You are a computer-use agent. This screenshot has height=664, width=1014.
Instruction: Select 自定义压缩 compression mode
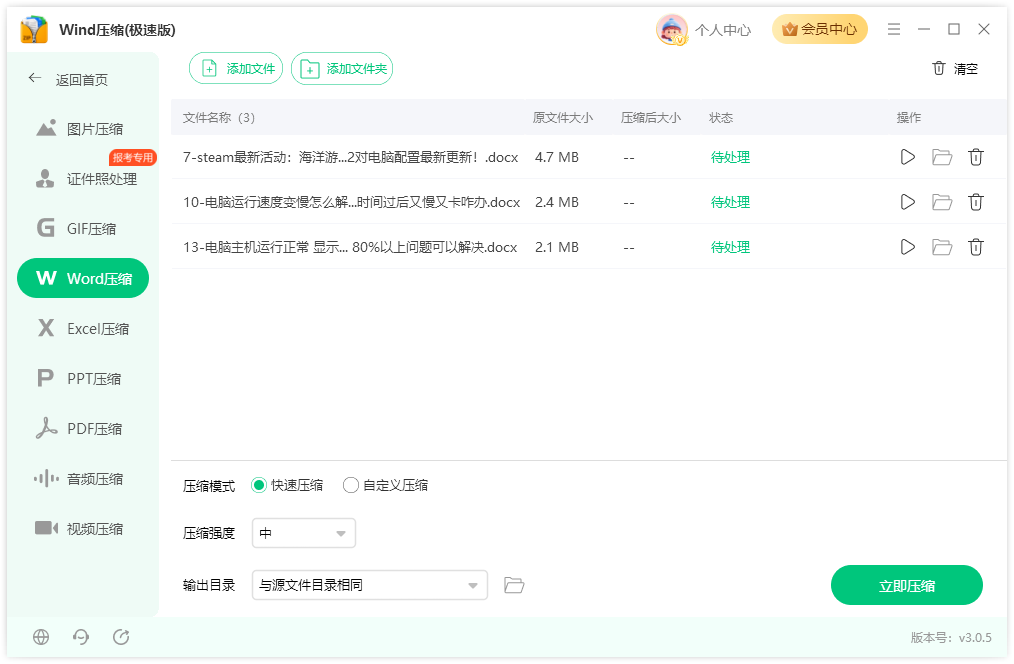(386, 486)
